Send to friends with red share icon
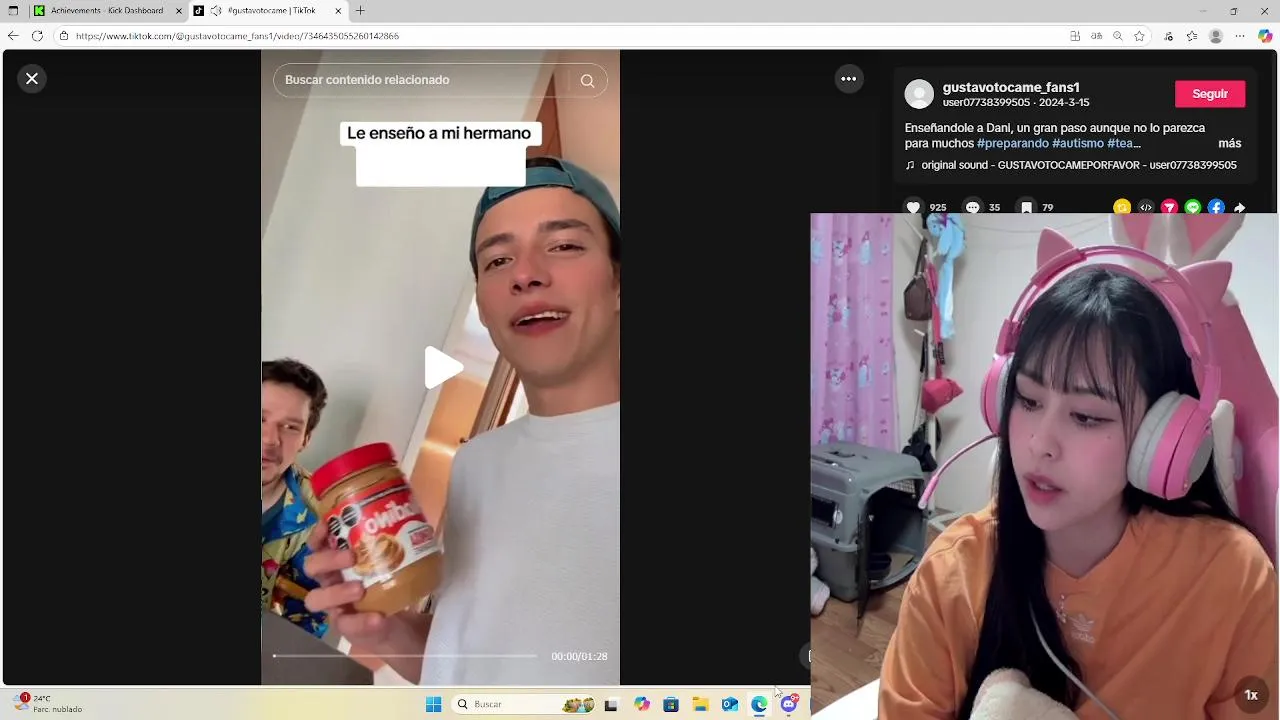Image resolution: width=1280 pixels, height=720 pixels. click(x=1169, y=207)
